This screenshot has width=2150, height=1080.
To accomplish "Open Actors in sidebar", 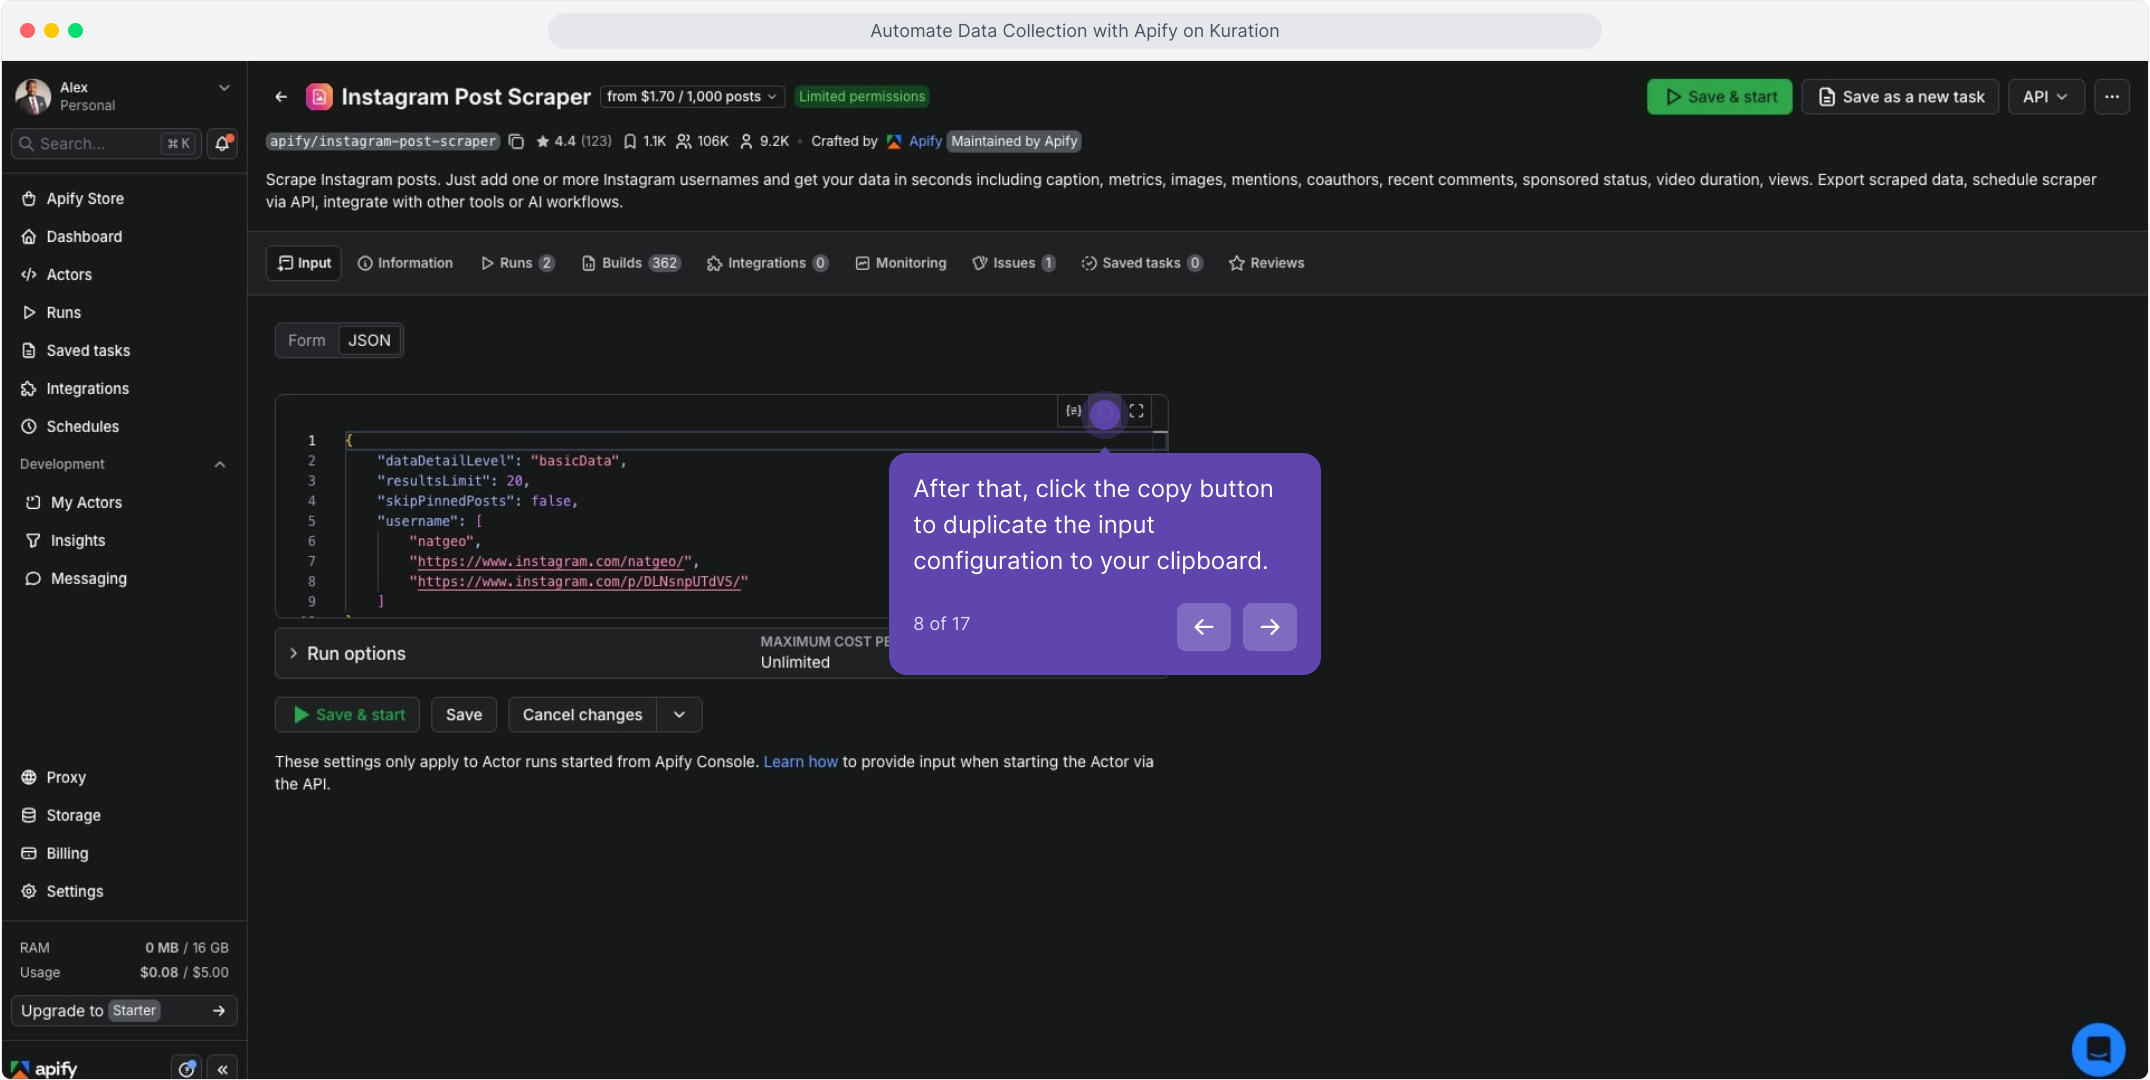I will 124,275.
